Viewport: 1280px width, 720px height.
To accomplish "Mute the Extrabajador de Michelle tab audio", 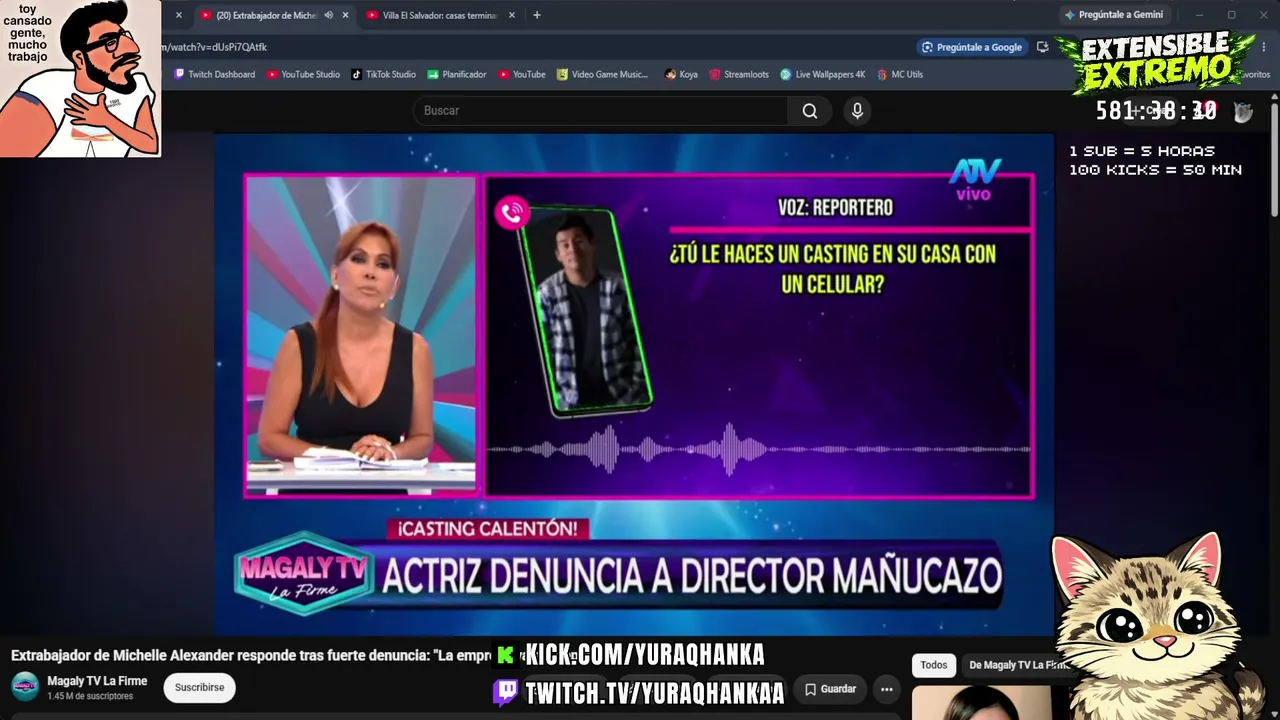I will pyautogui.click(x=329, y=15).
